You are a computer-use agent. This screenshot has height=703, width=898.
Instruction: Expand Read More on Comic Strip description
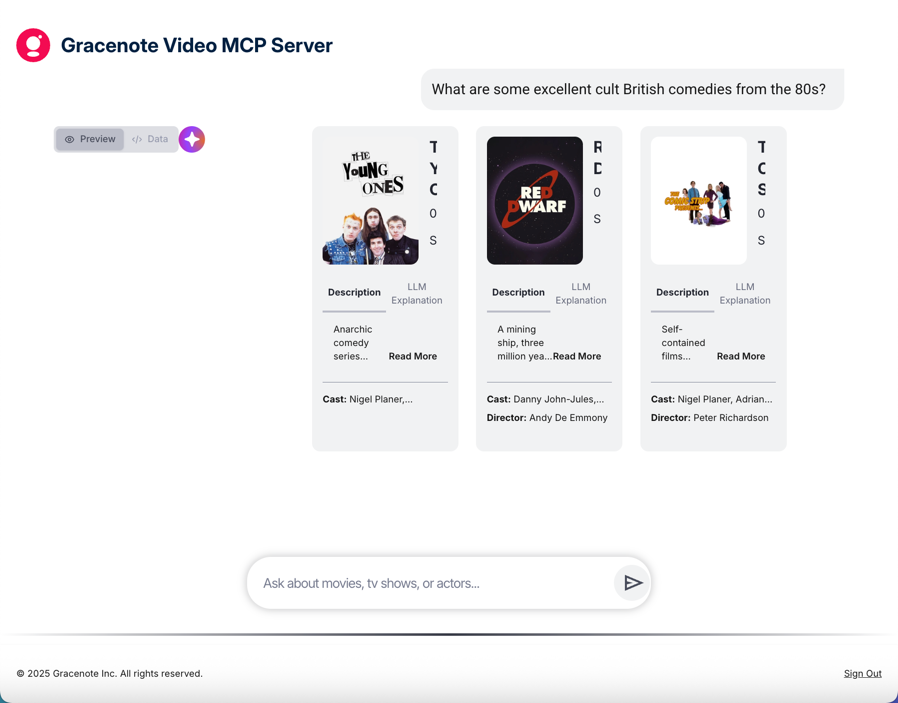point(740,356)
